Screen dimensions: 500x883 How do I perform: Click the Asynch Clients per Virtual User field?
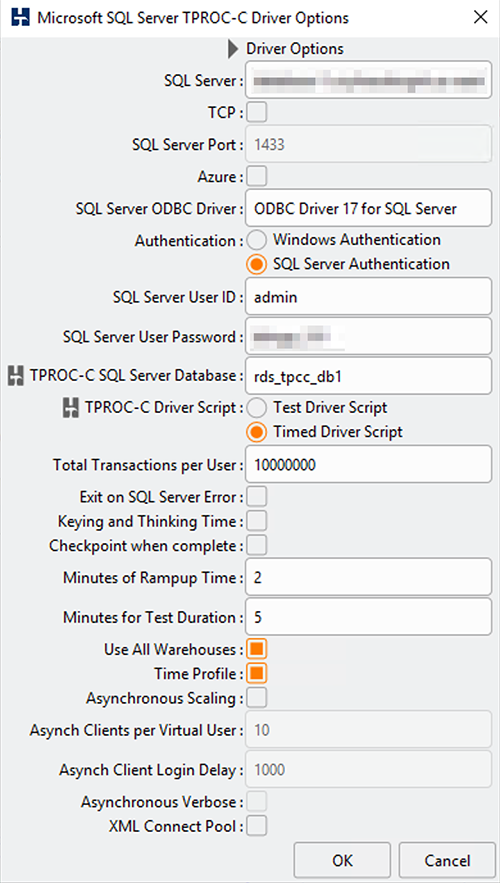pyautogui.click(x=368, y=730)
